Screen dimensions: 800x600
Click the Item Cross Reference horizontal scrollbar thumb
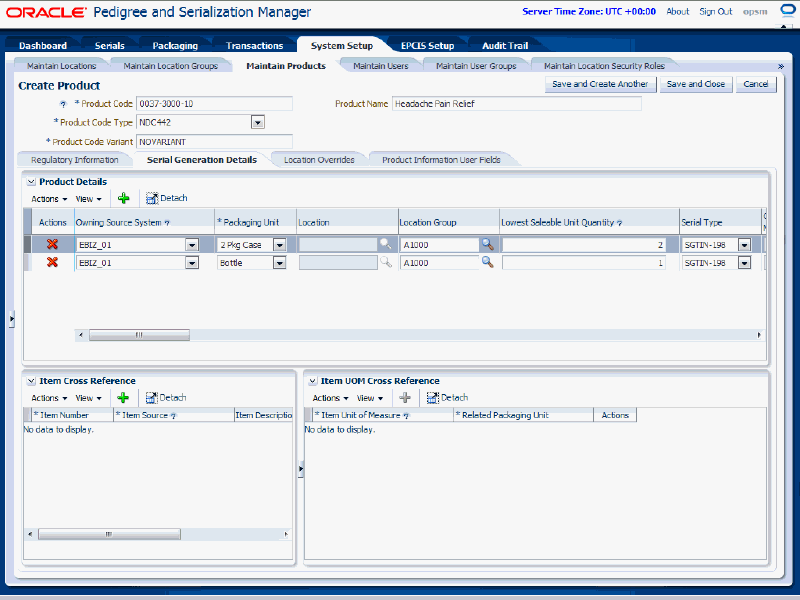tap(109, 534)
